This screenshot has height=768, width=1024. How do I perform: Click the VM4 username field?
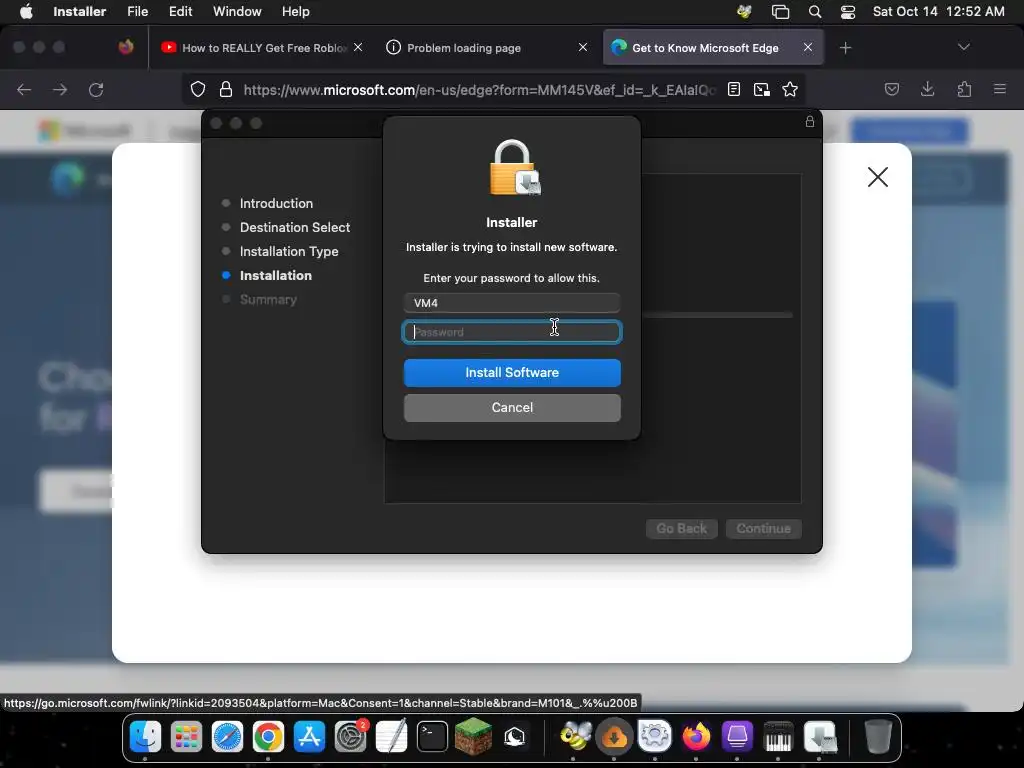[x=512, y=303]
